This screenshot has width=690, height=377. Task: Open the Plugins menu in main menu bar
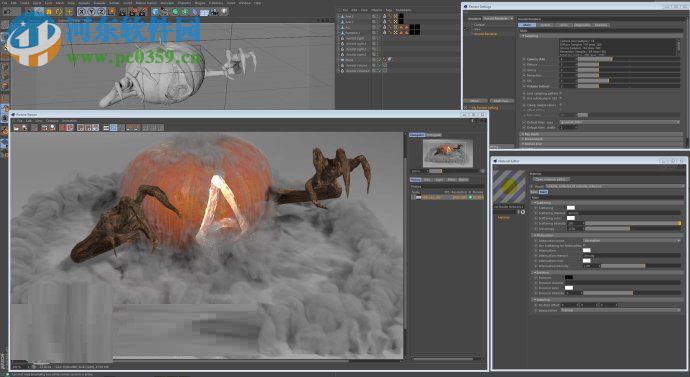pyautogui.click(x=200, y=3)
